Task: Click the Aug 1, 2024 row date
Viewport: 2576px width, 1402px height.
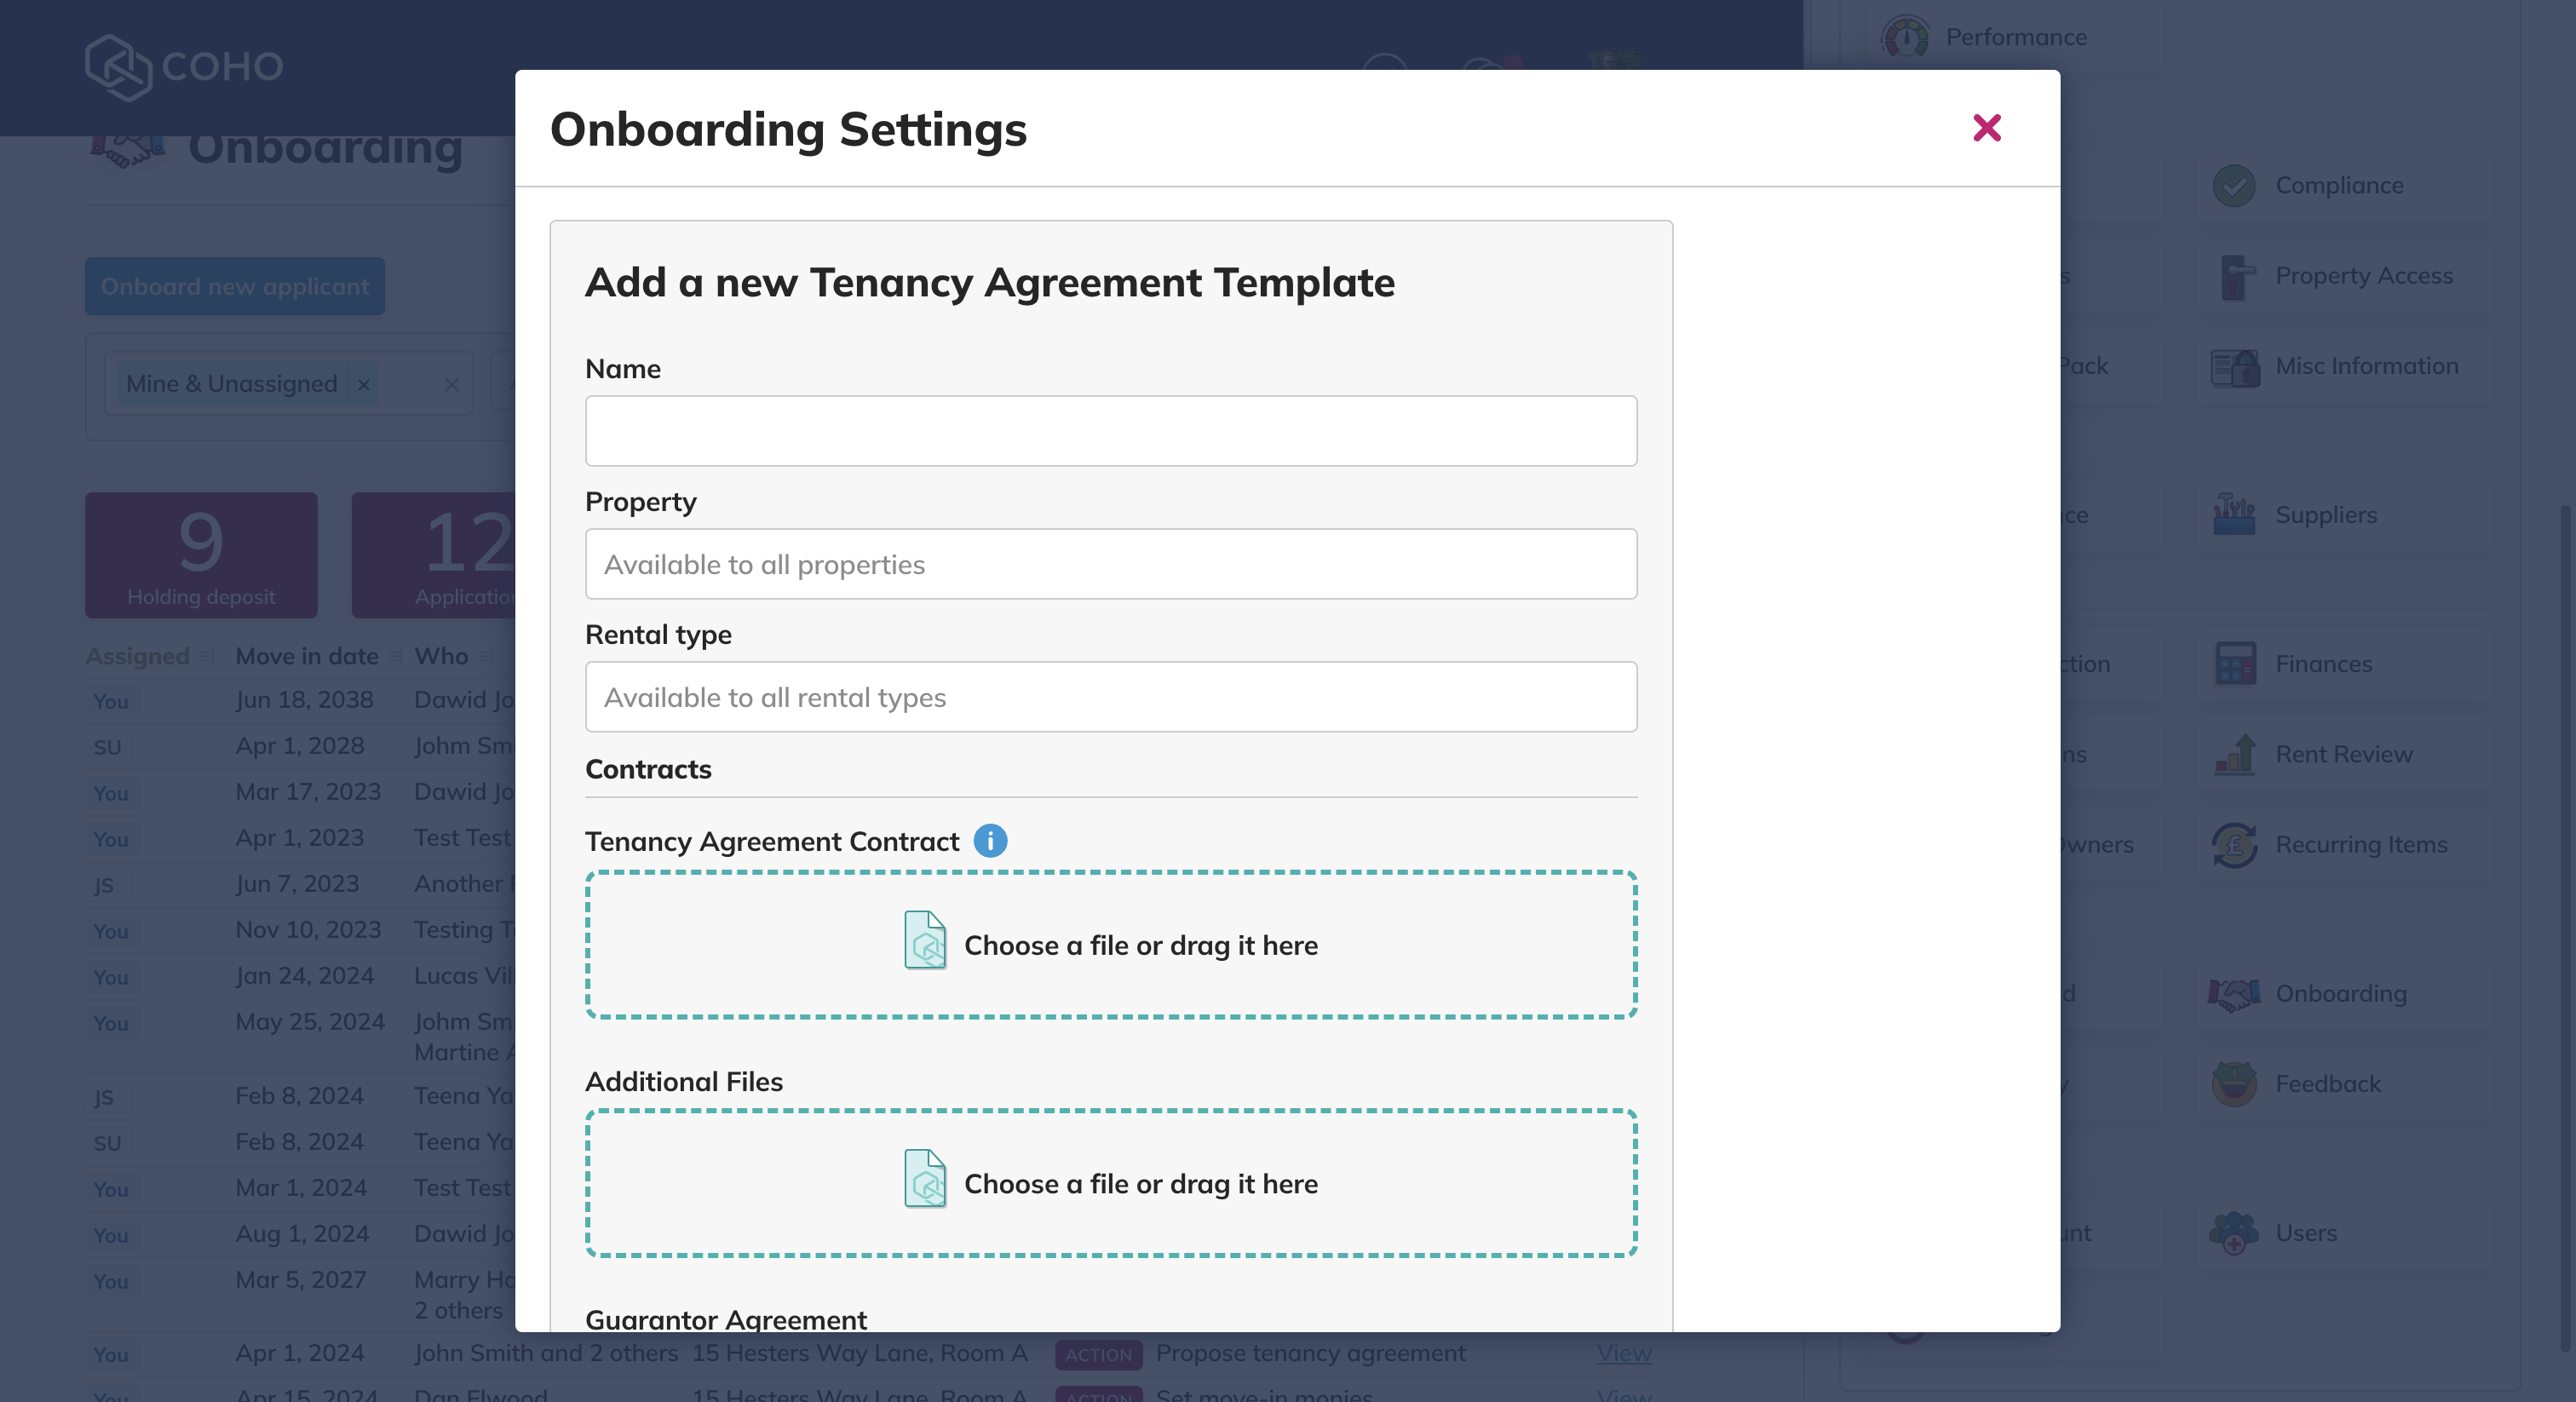Action: 302,1234
